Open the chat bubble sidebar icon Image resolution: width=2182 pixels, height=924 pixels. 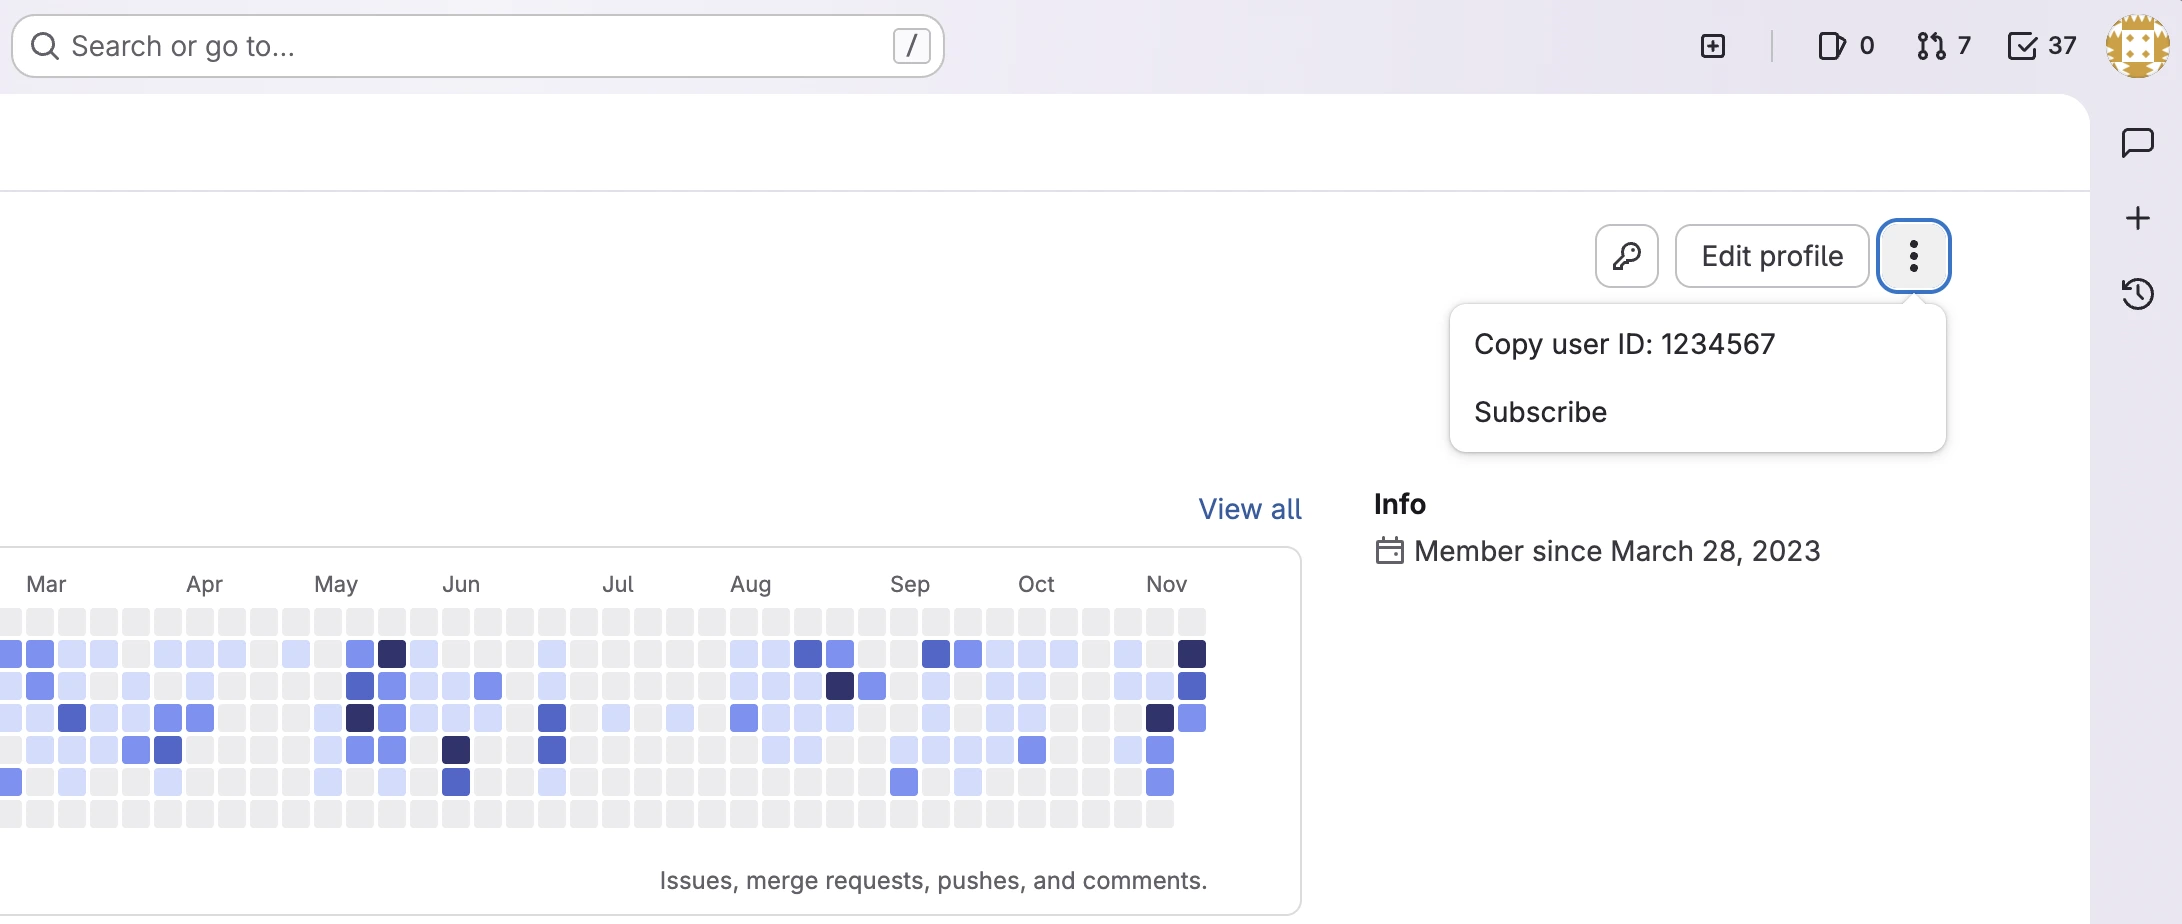pyautogui.click(x=2137, y=143)
